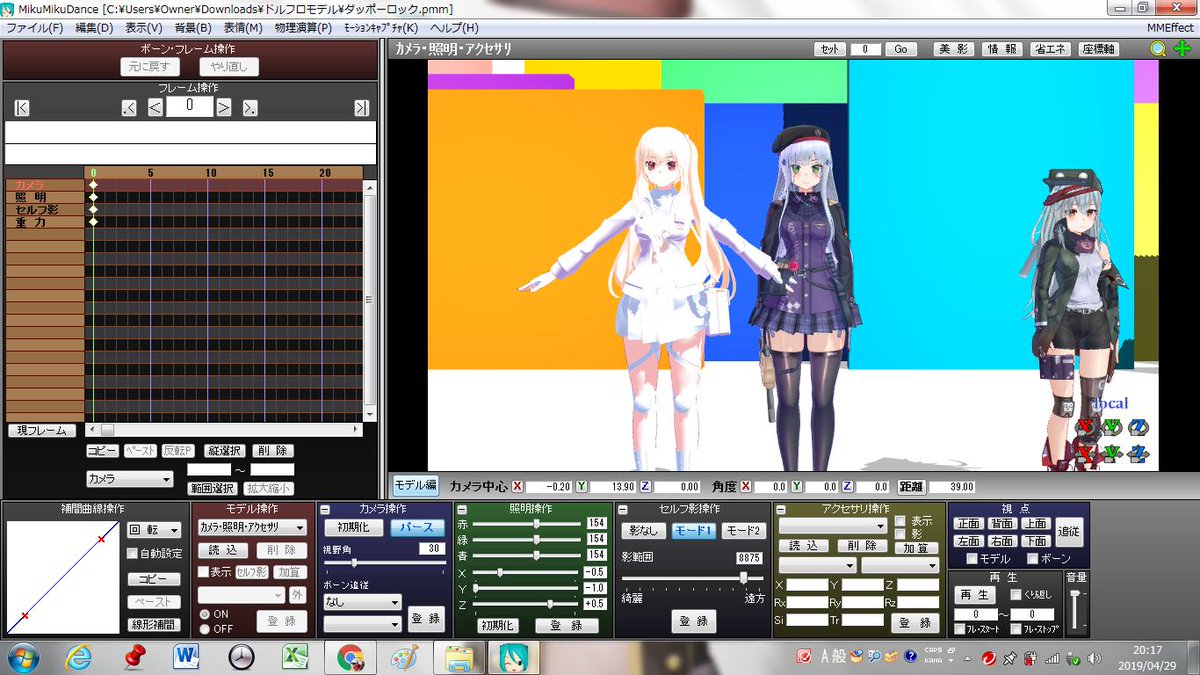Open the right accessory parent-bone dropdown

tap(900, 566)
